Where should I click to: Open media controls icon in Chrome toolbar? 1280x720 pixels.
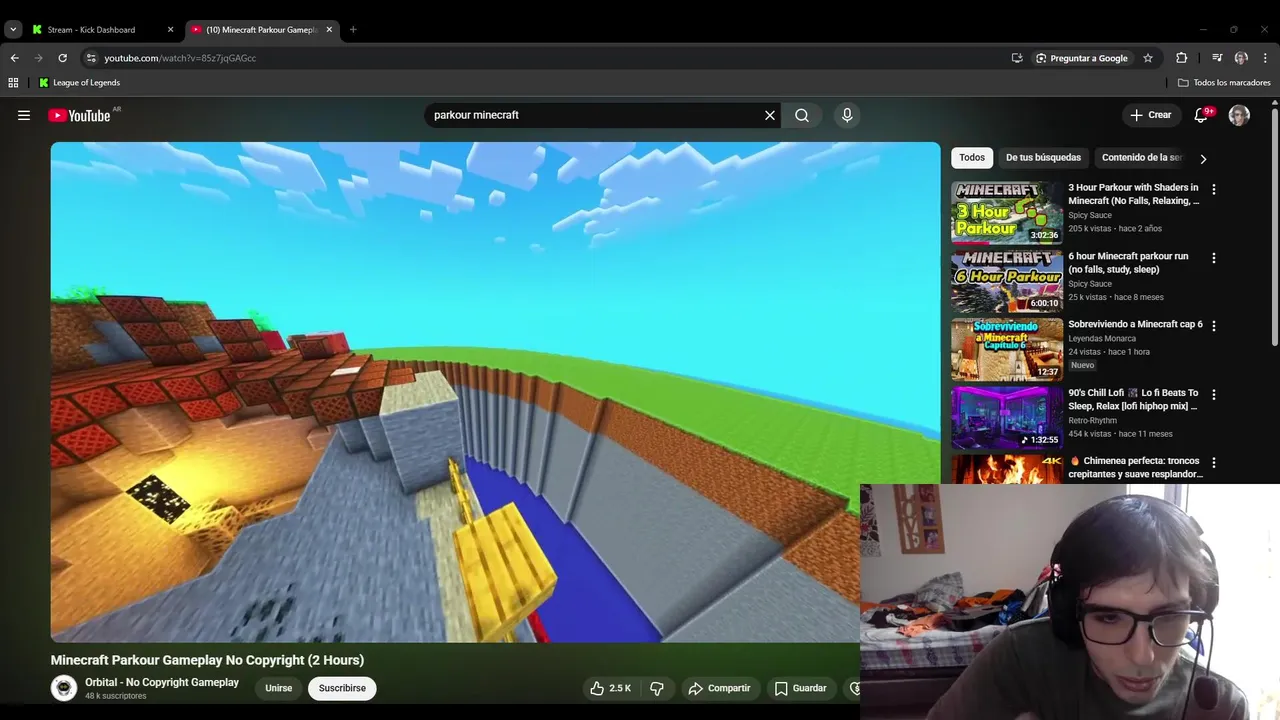tap(1217, 58)
